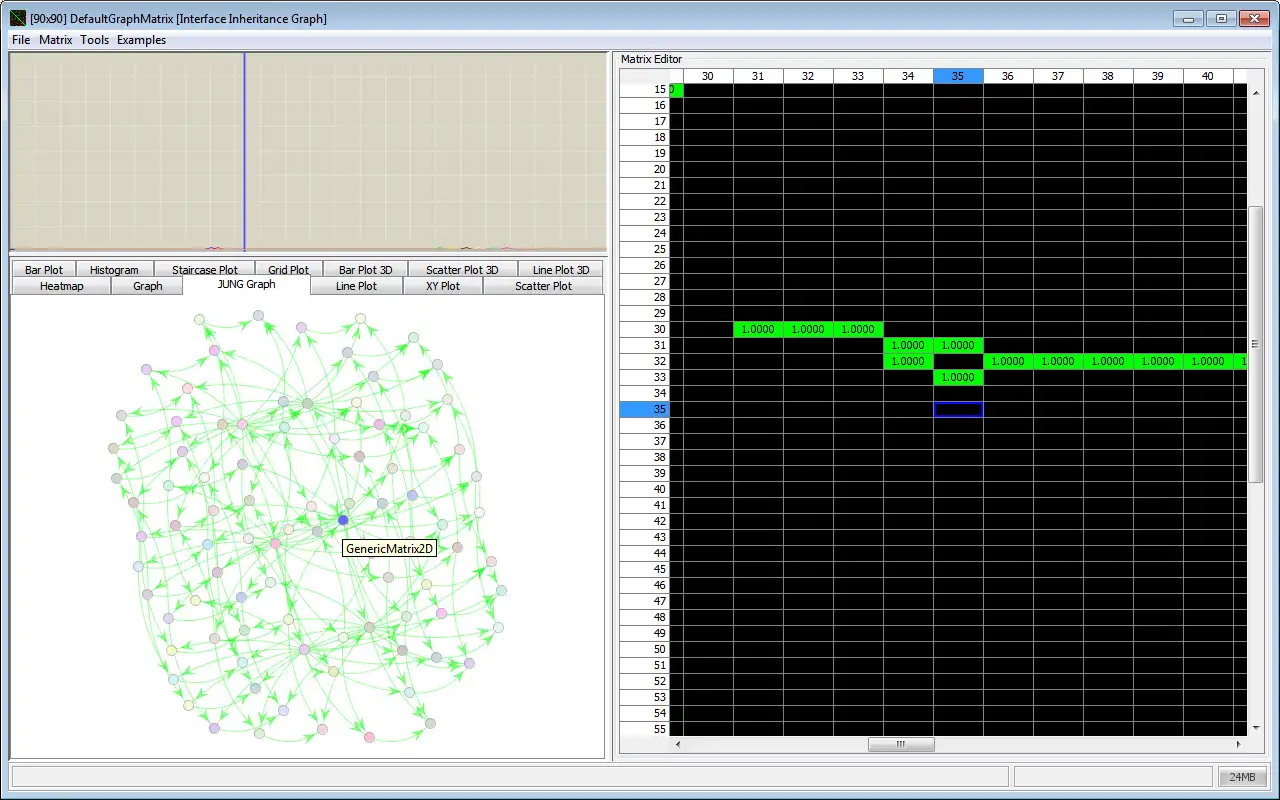The height and width of the screenshot is (800, 1280).
Task: Click the green cell at row 33, column 35
Action: coord(958,377)
